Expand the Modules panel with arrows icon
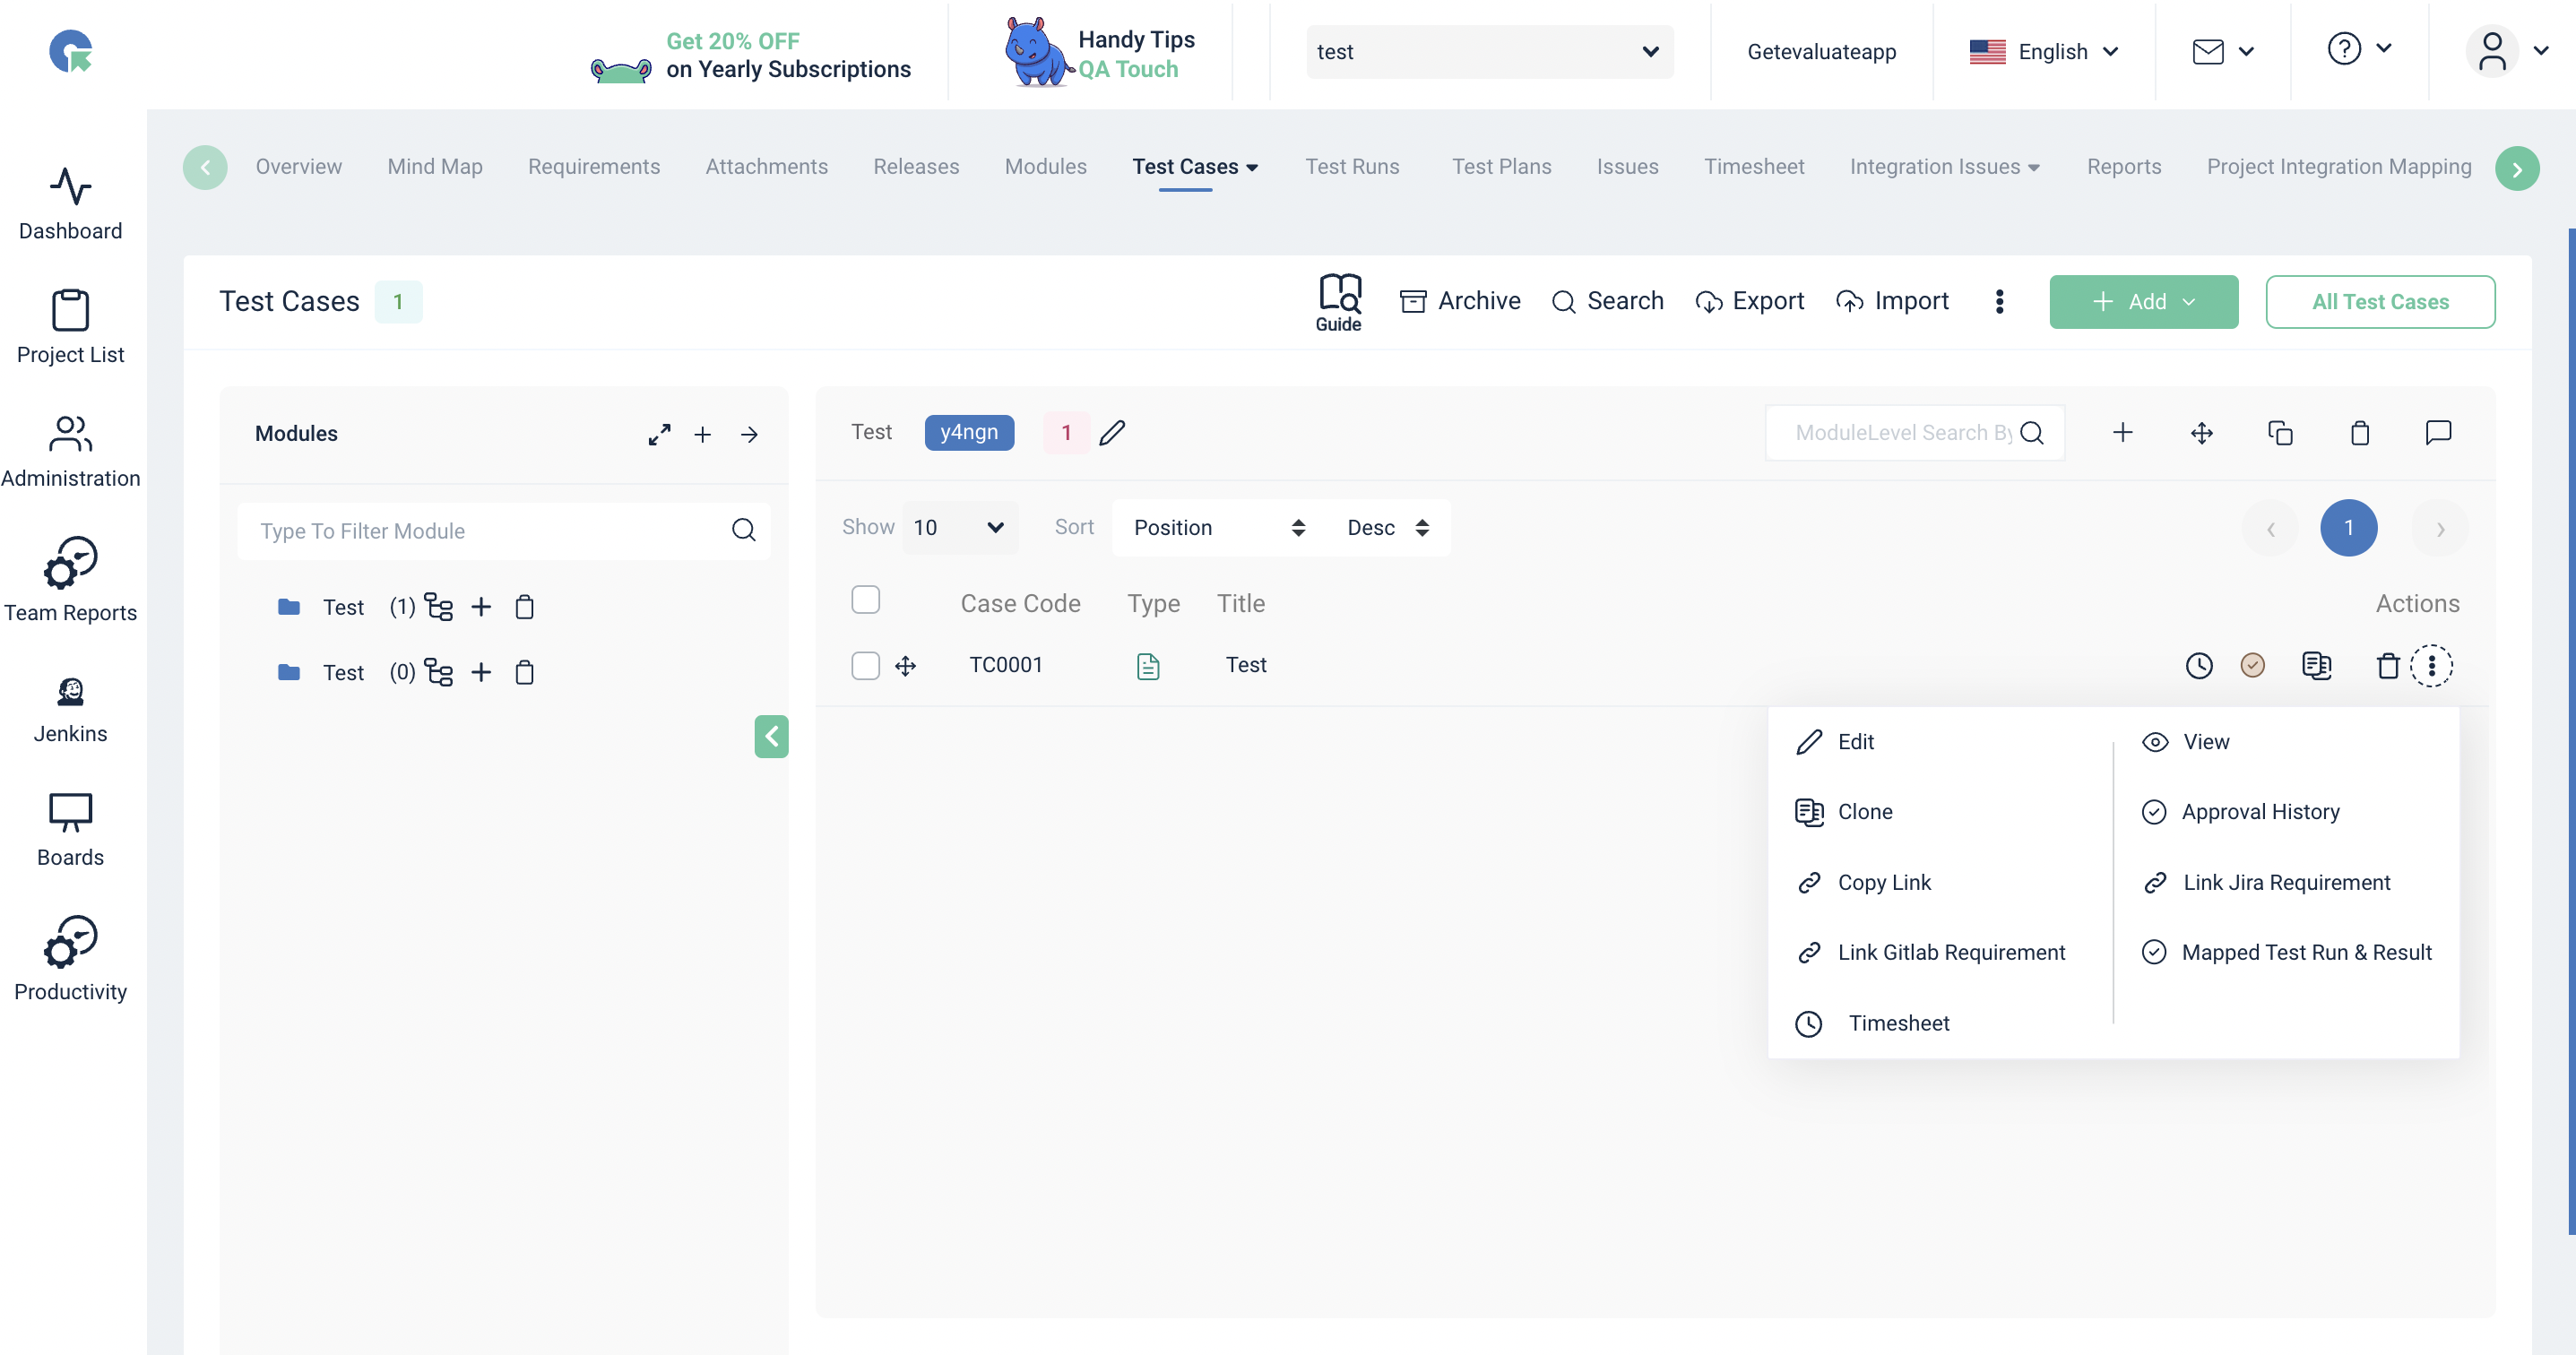2576x1355 pixels. tap(659, 435)
